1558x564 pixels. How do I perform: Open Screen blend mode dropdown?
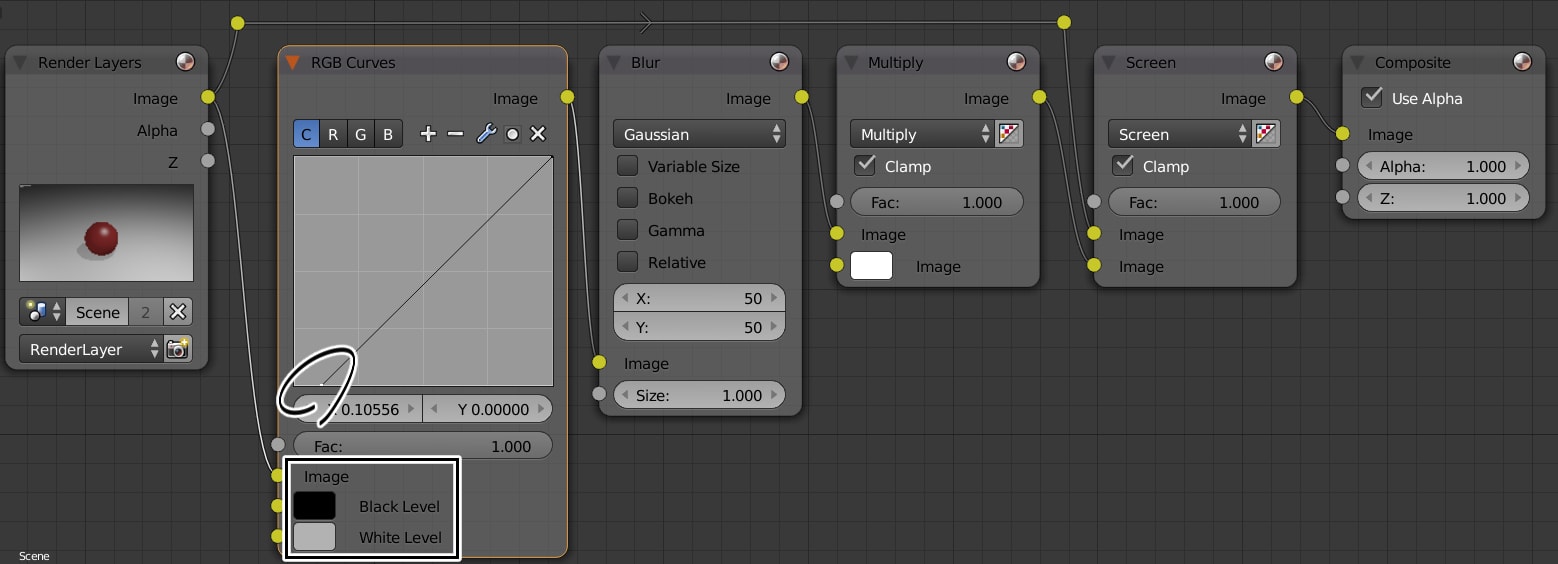tap(1179, 134)
